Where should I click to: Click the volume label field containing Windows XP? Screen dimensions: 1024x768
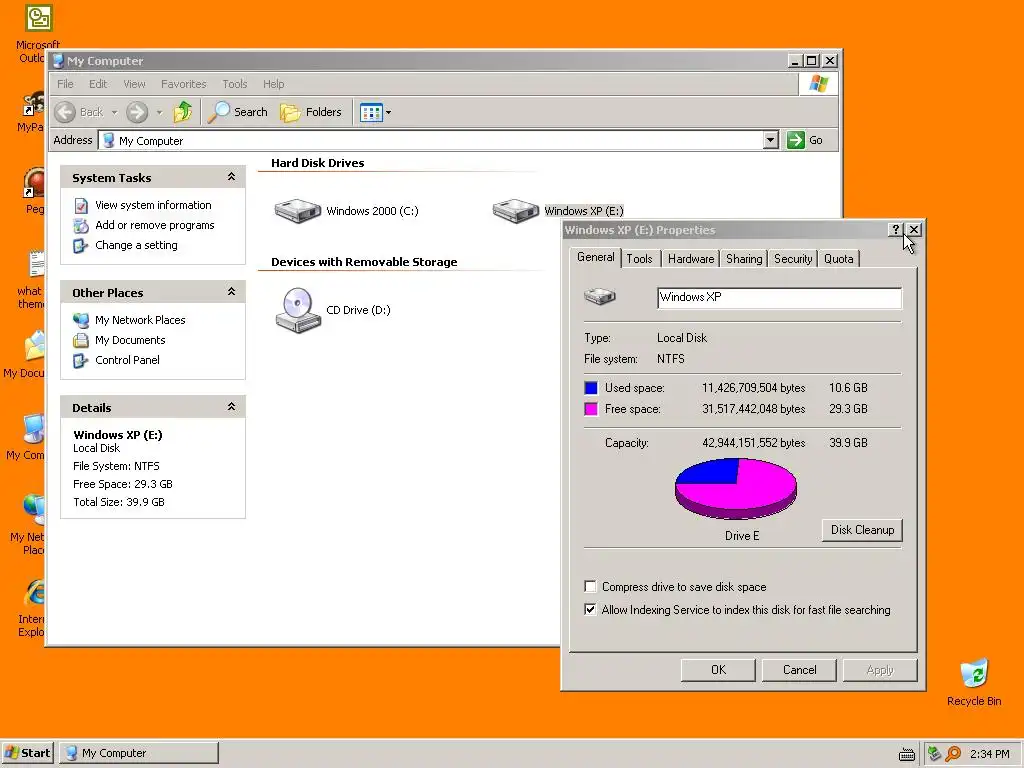coord(779,297)
